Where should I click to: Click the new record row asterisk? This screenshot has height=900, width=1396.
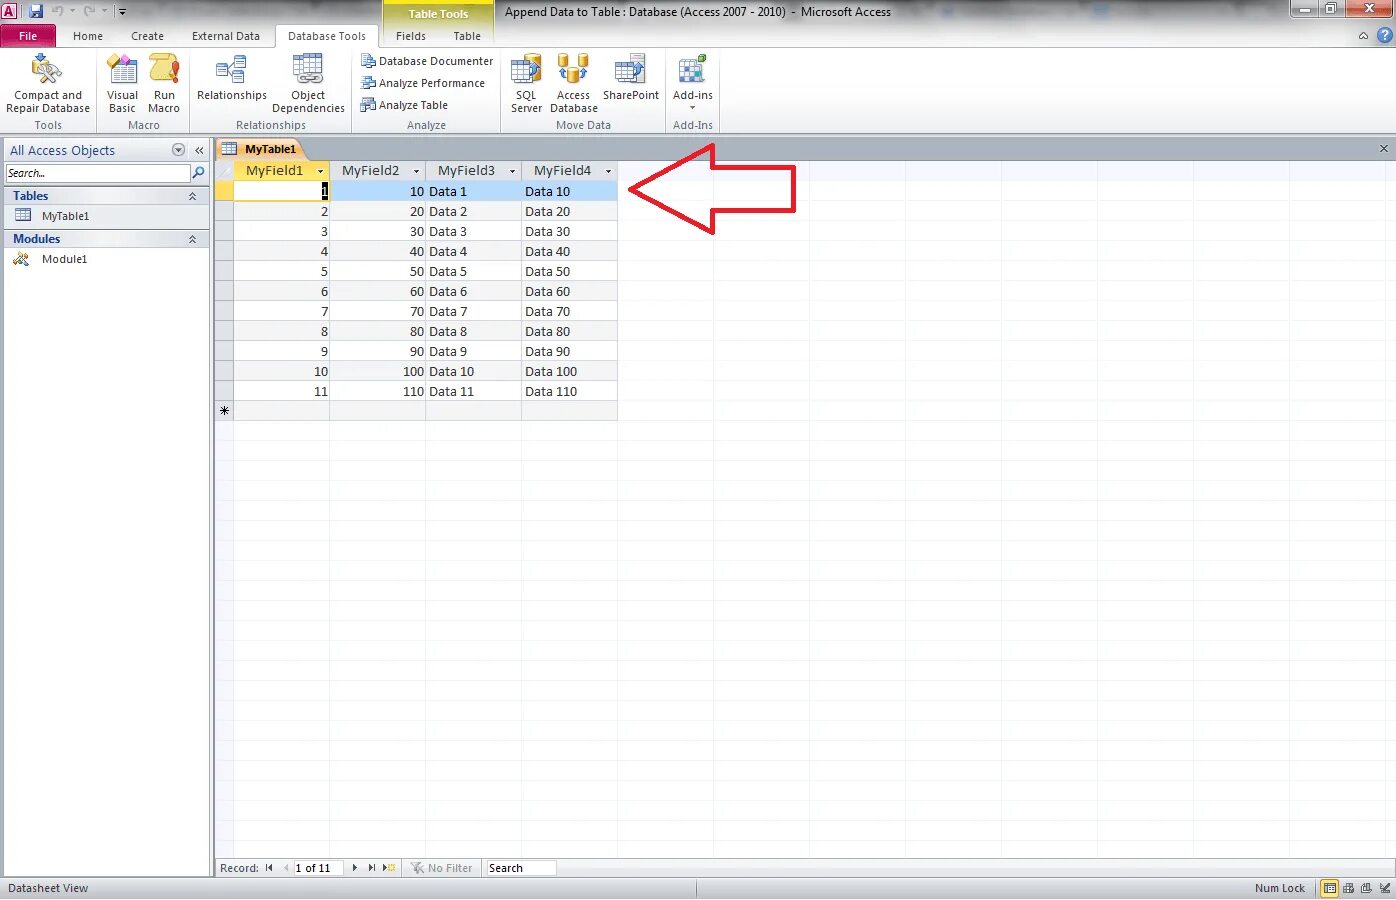[224, 411]
